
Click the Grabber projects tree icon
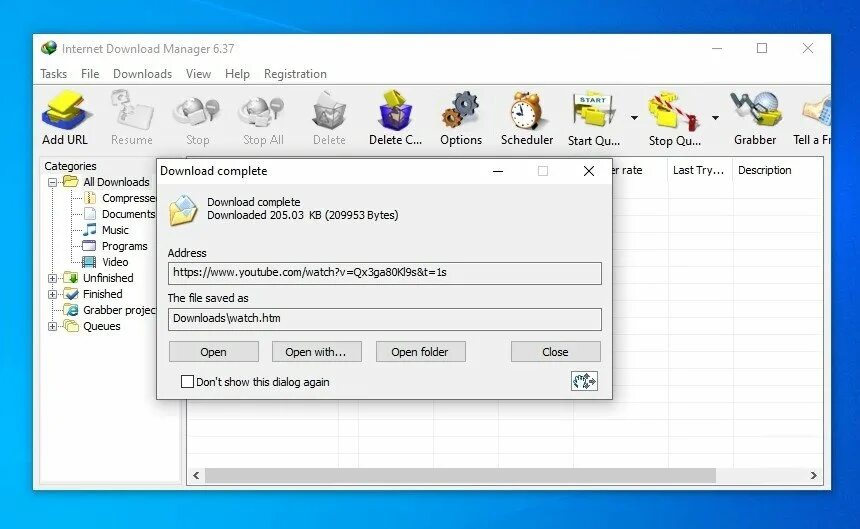[71, 310]
